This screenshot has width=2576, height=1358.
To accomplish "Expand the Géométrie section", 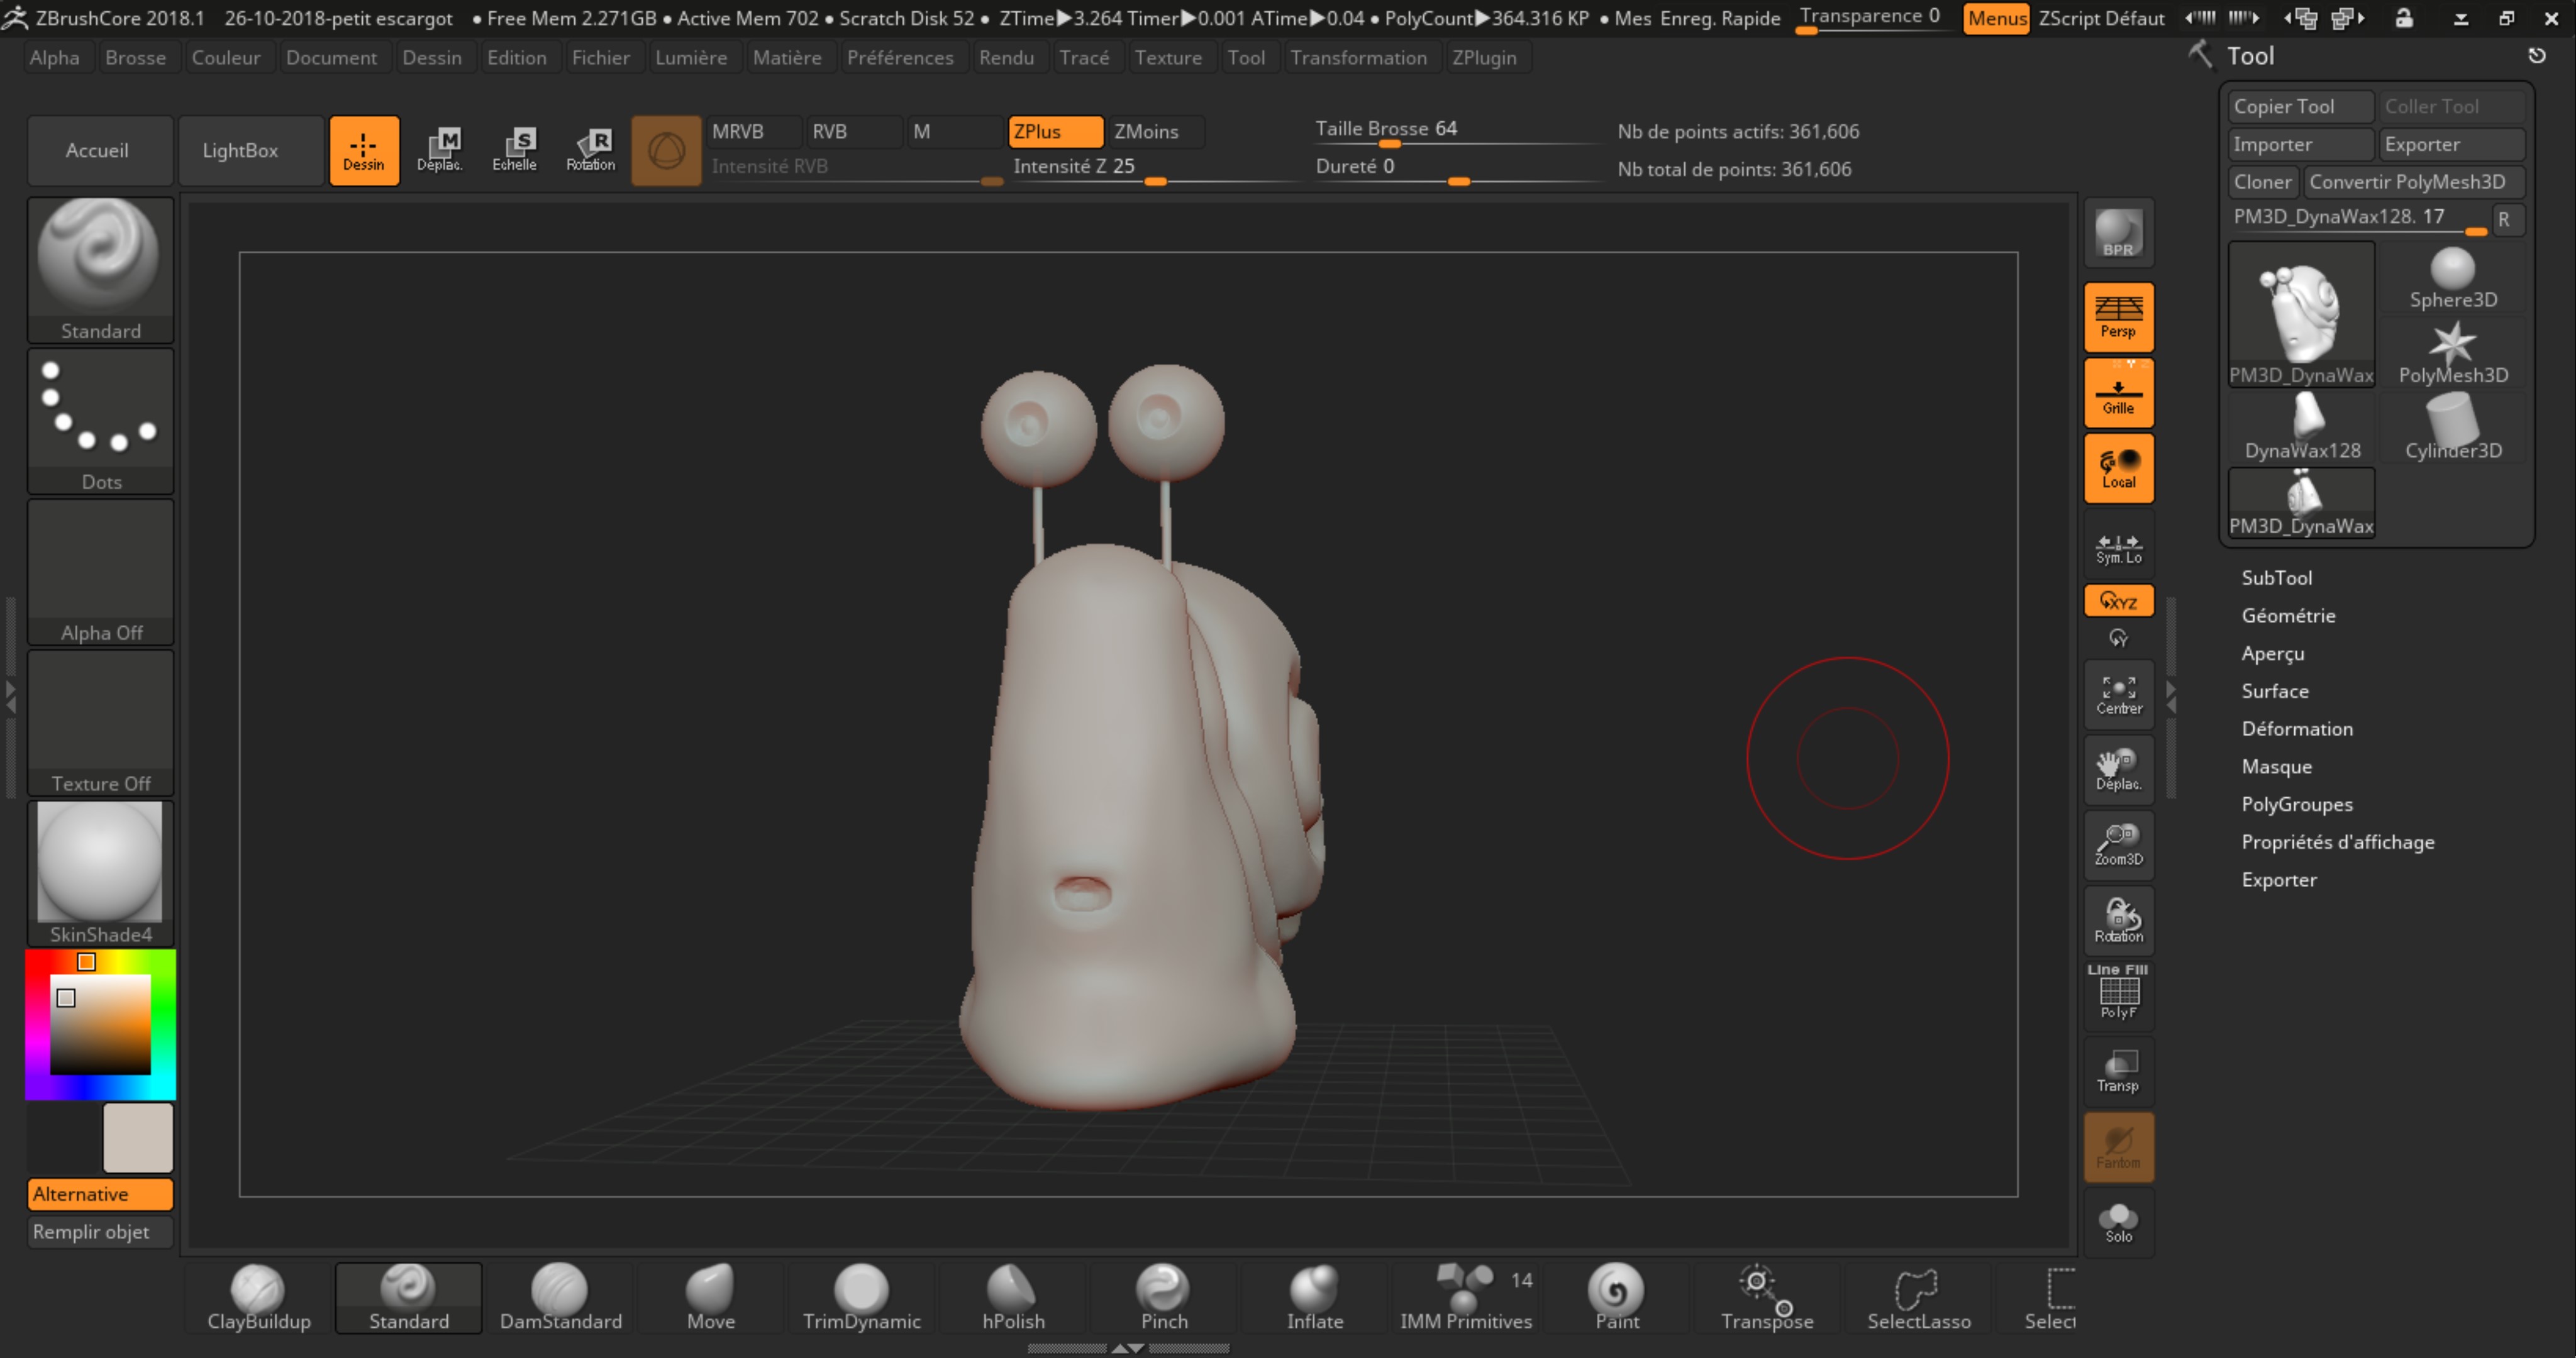I will tap(2288, 616).
